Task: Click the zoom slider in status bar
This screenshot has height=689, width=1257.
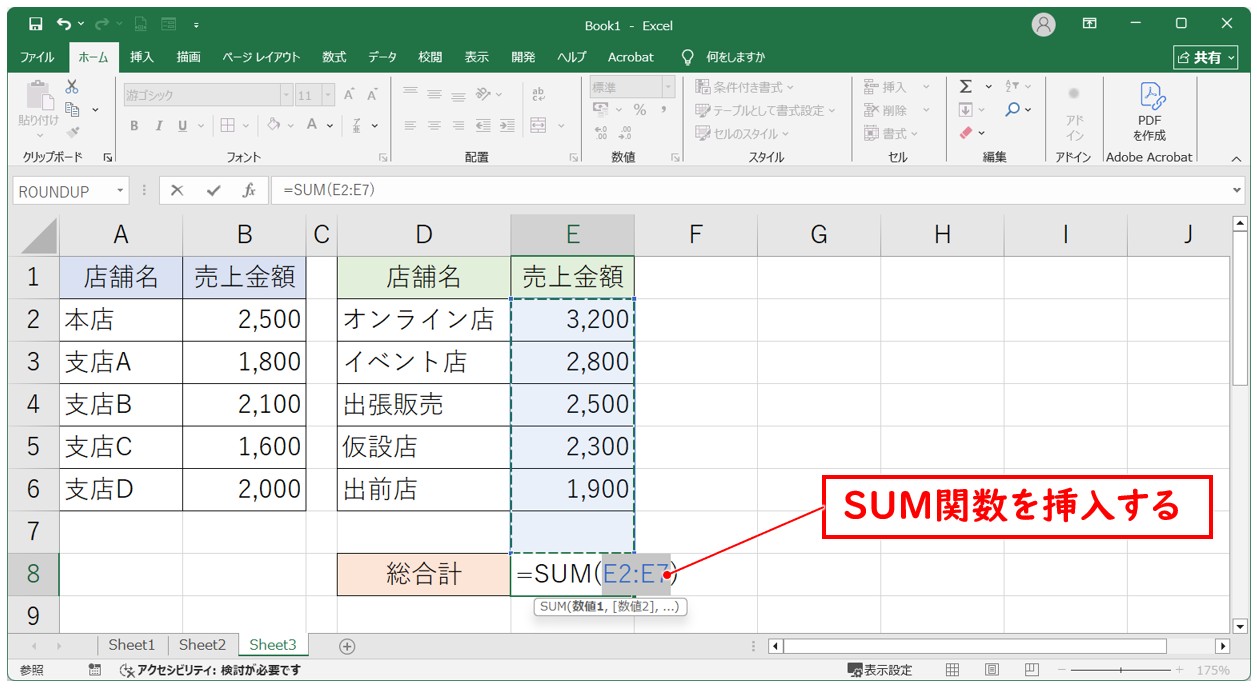Action: tap(1120, 670)
